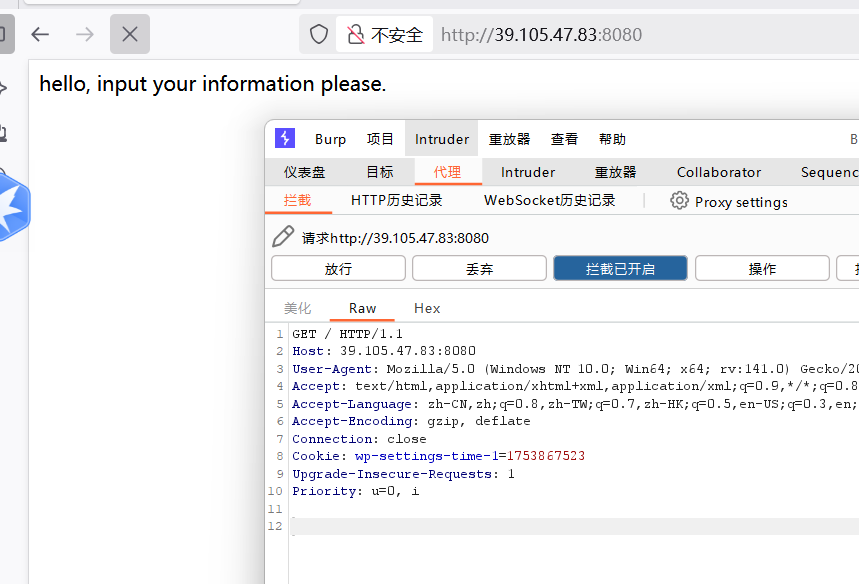Click the Accept-Encoding header line
The image size is (859, 584).
[411, 421]
